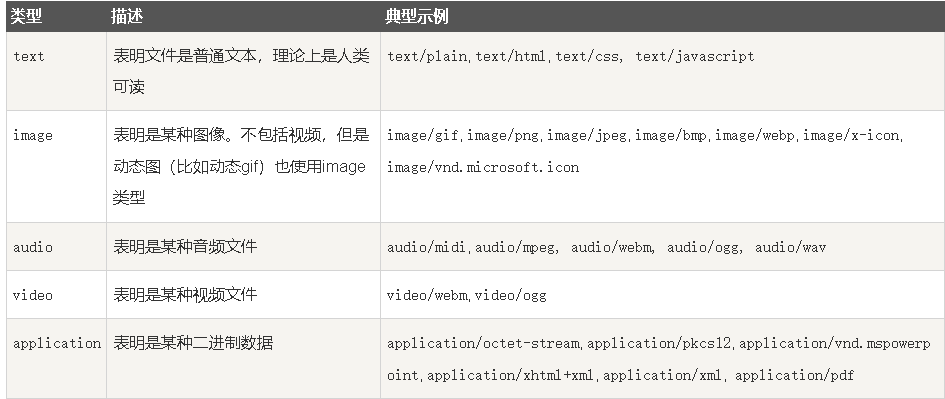Click the text/html example
The width and height of the screenshot is (945, 399).
(510, 57)
